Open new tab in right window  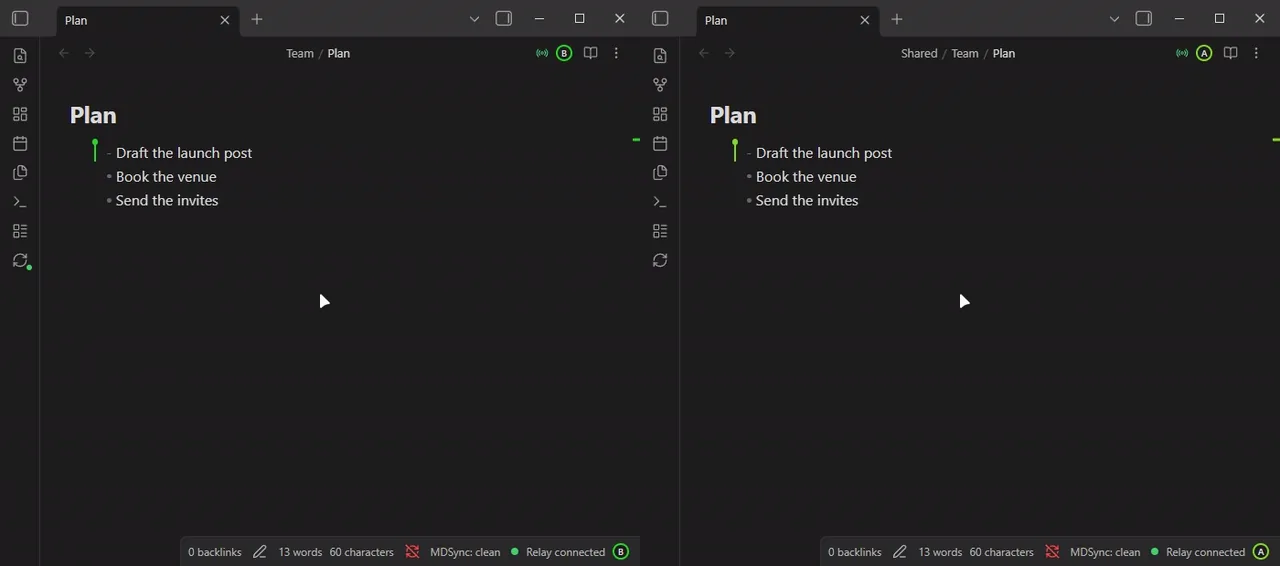[897, 19]
